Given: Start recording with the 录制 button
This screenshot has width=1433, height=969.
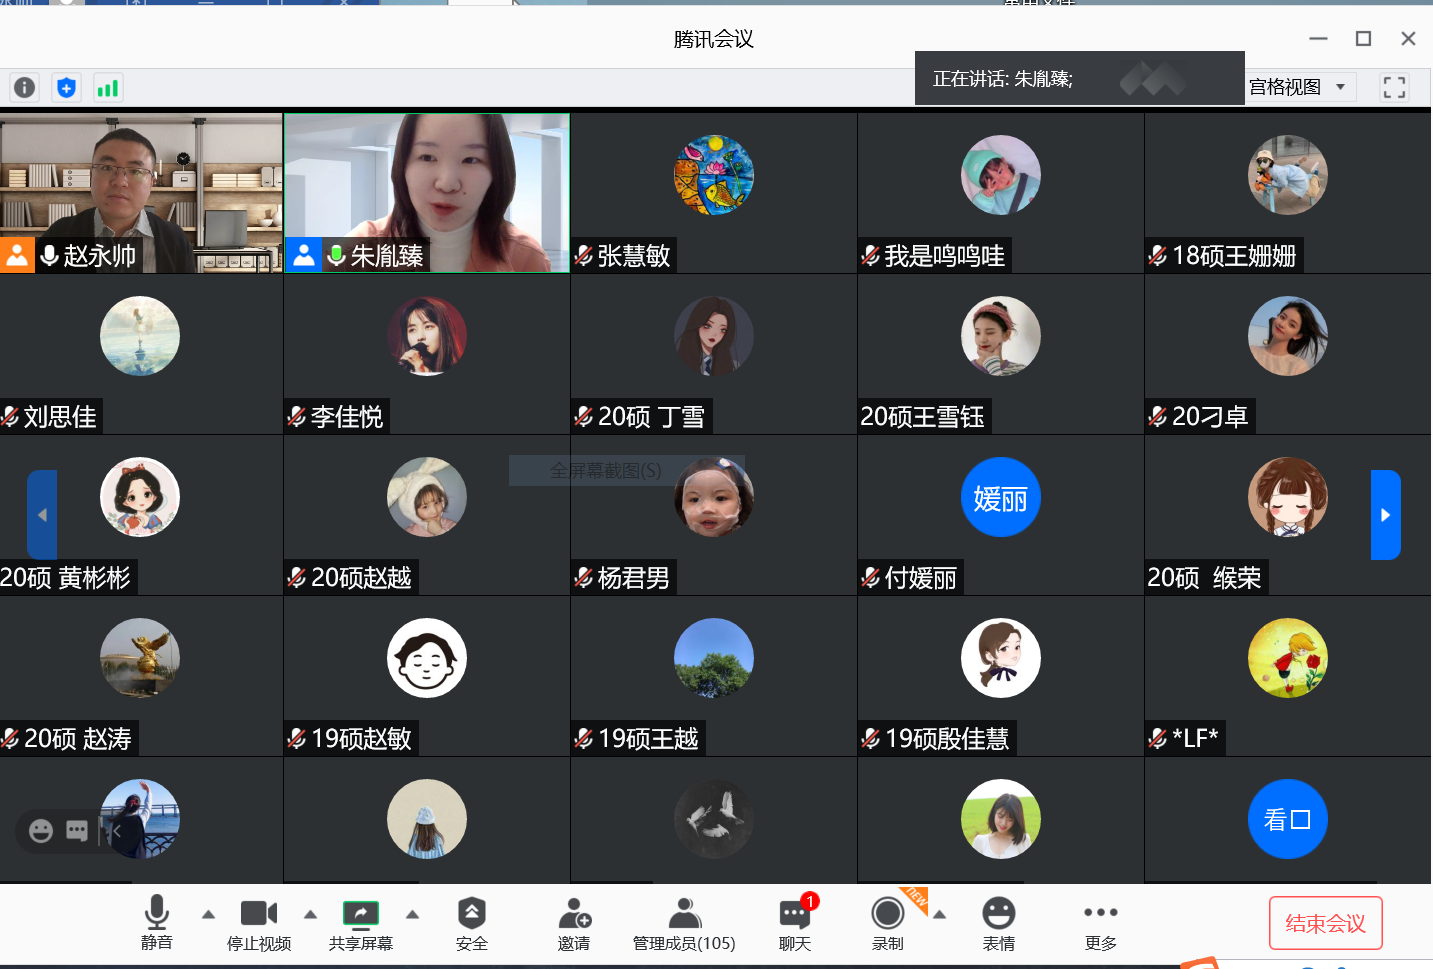Looking at the screenshot, I should pos(887,923).
